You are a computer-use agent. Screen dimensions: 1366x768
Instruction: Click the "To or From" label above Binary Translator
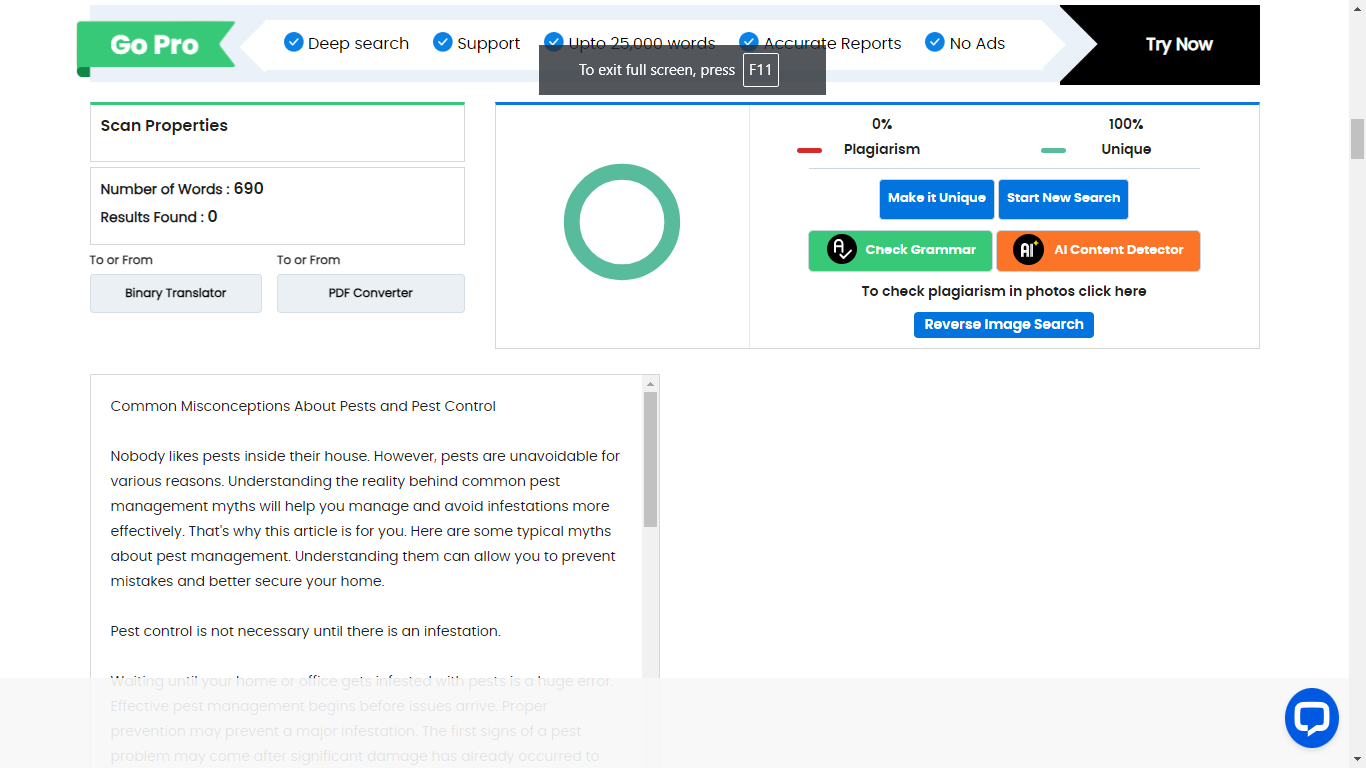point(121,260)
